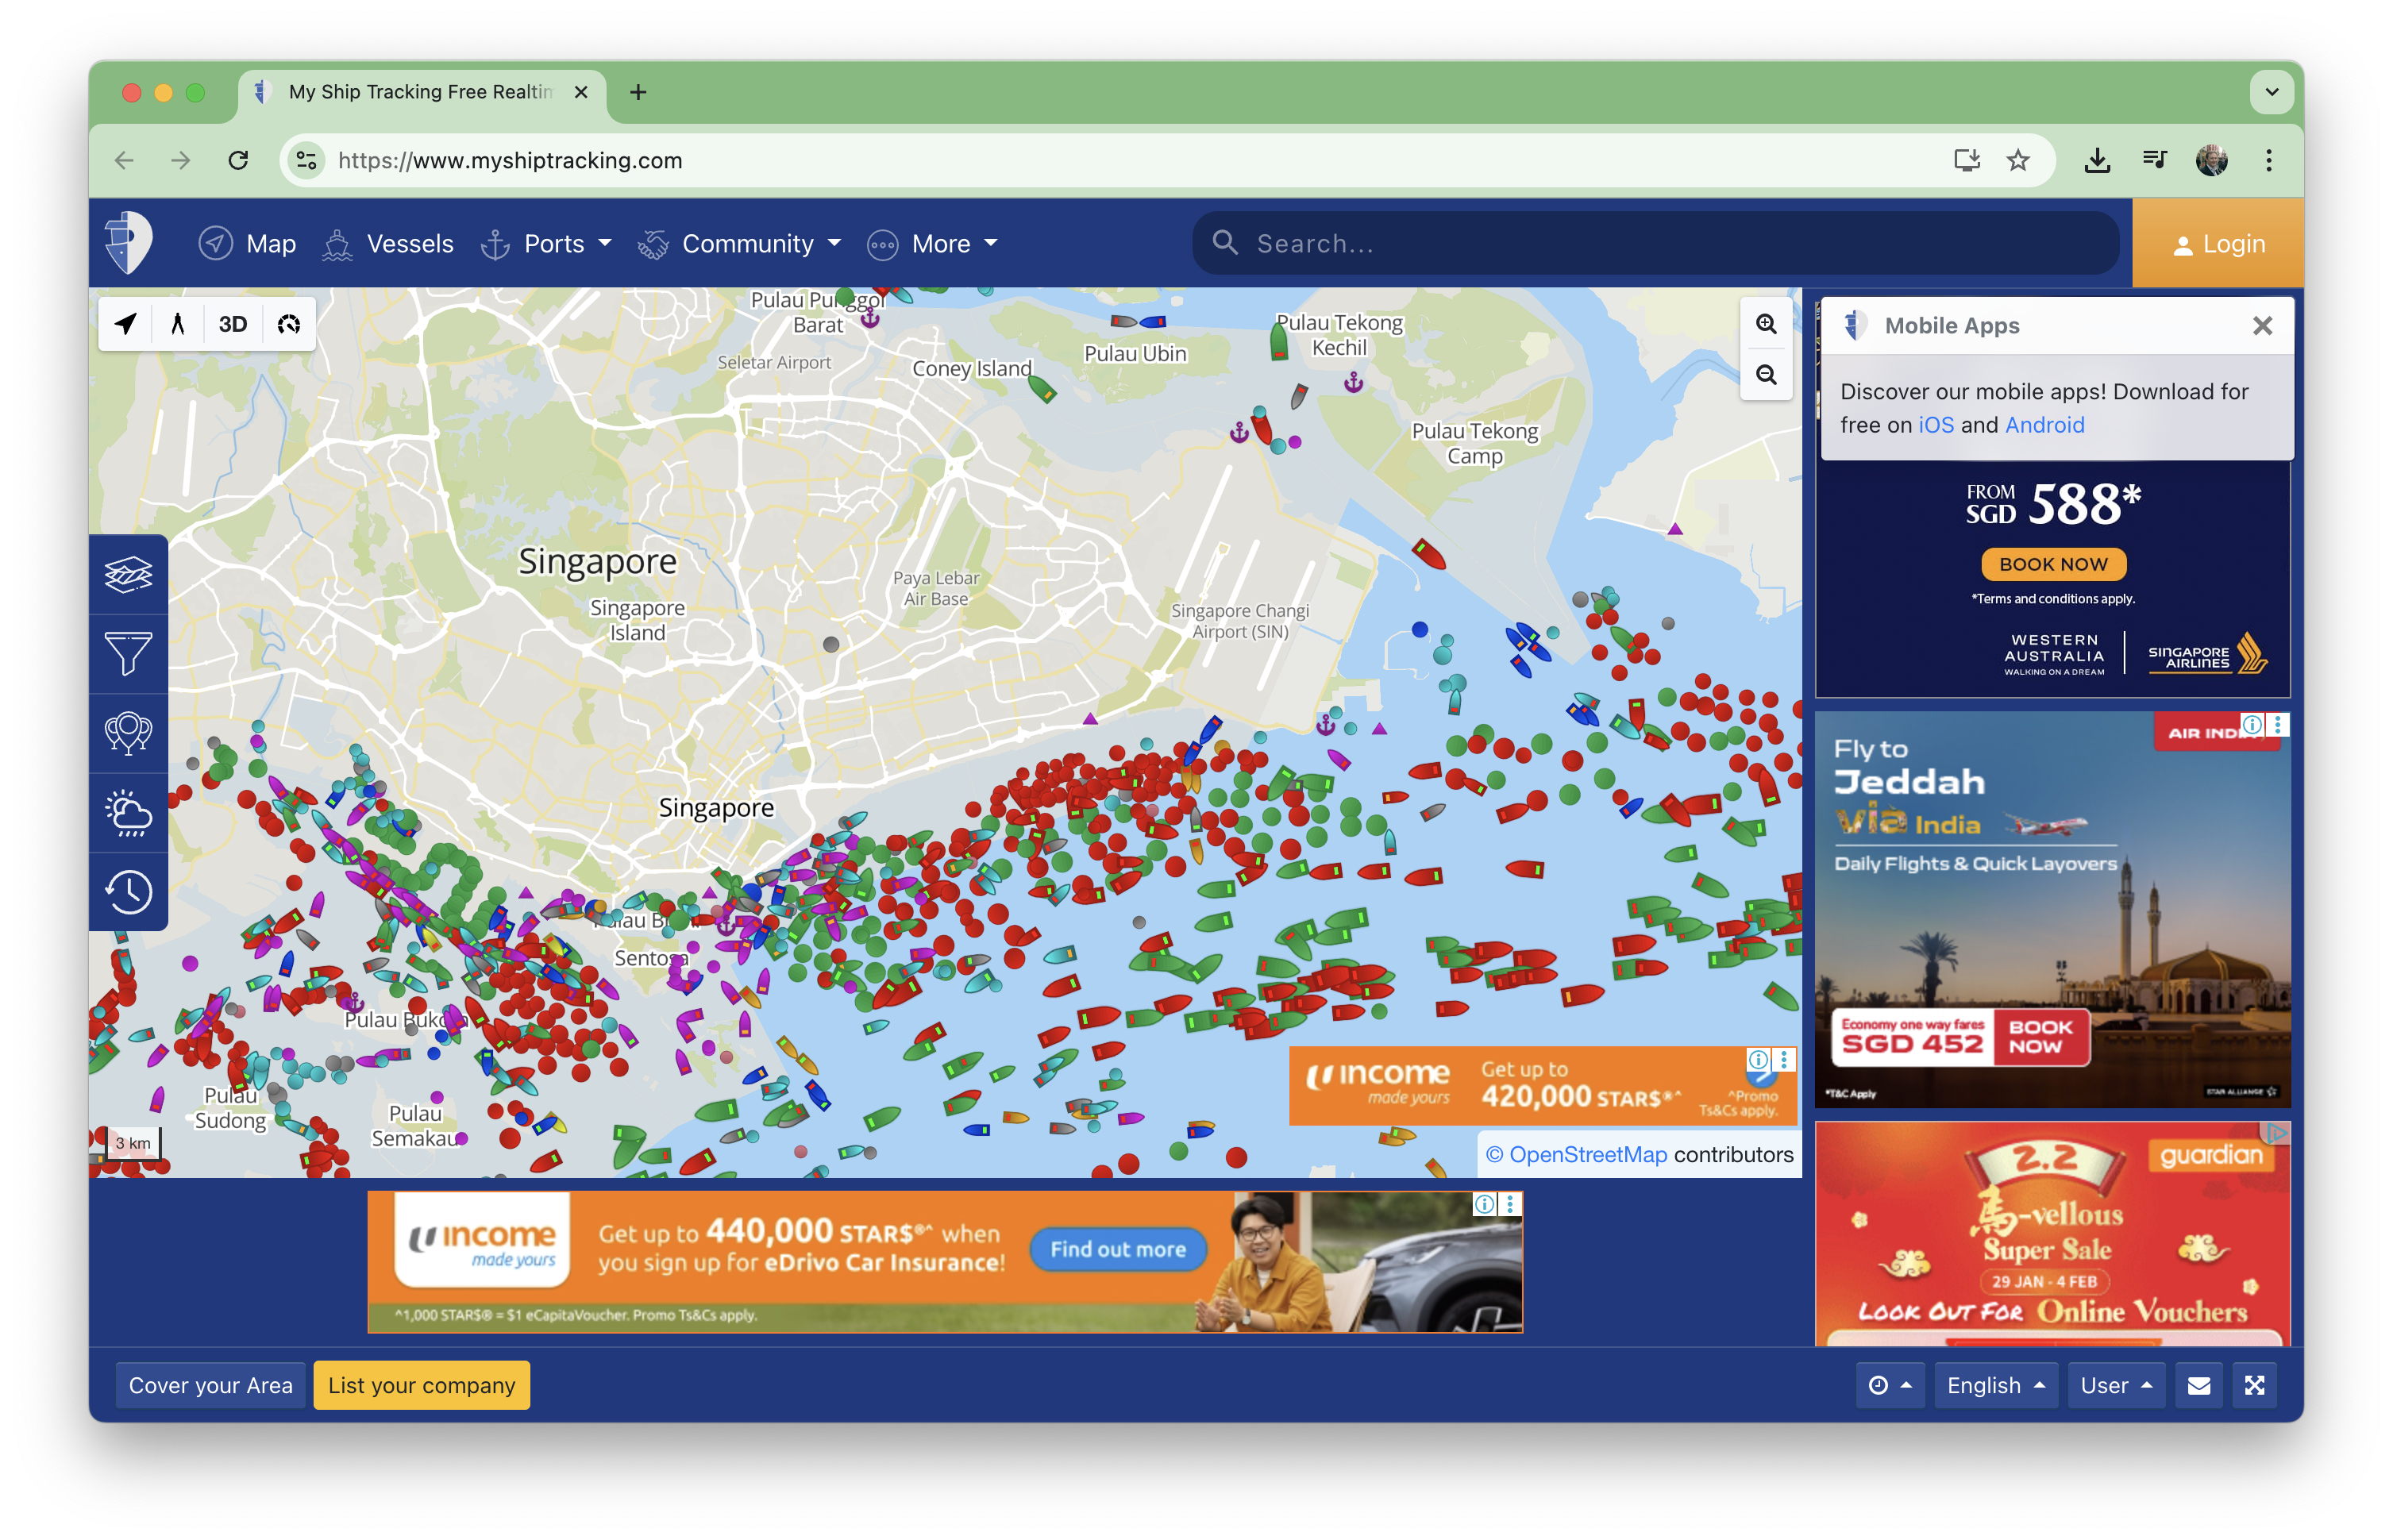Show the ports markers panel
The height and width of the screenshot is (1540, 2393).
[x=129, y=733]
